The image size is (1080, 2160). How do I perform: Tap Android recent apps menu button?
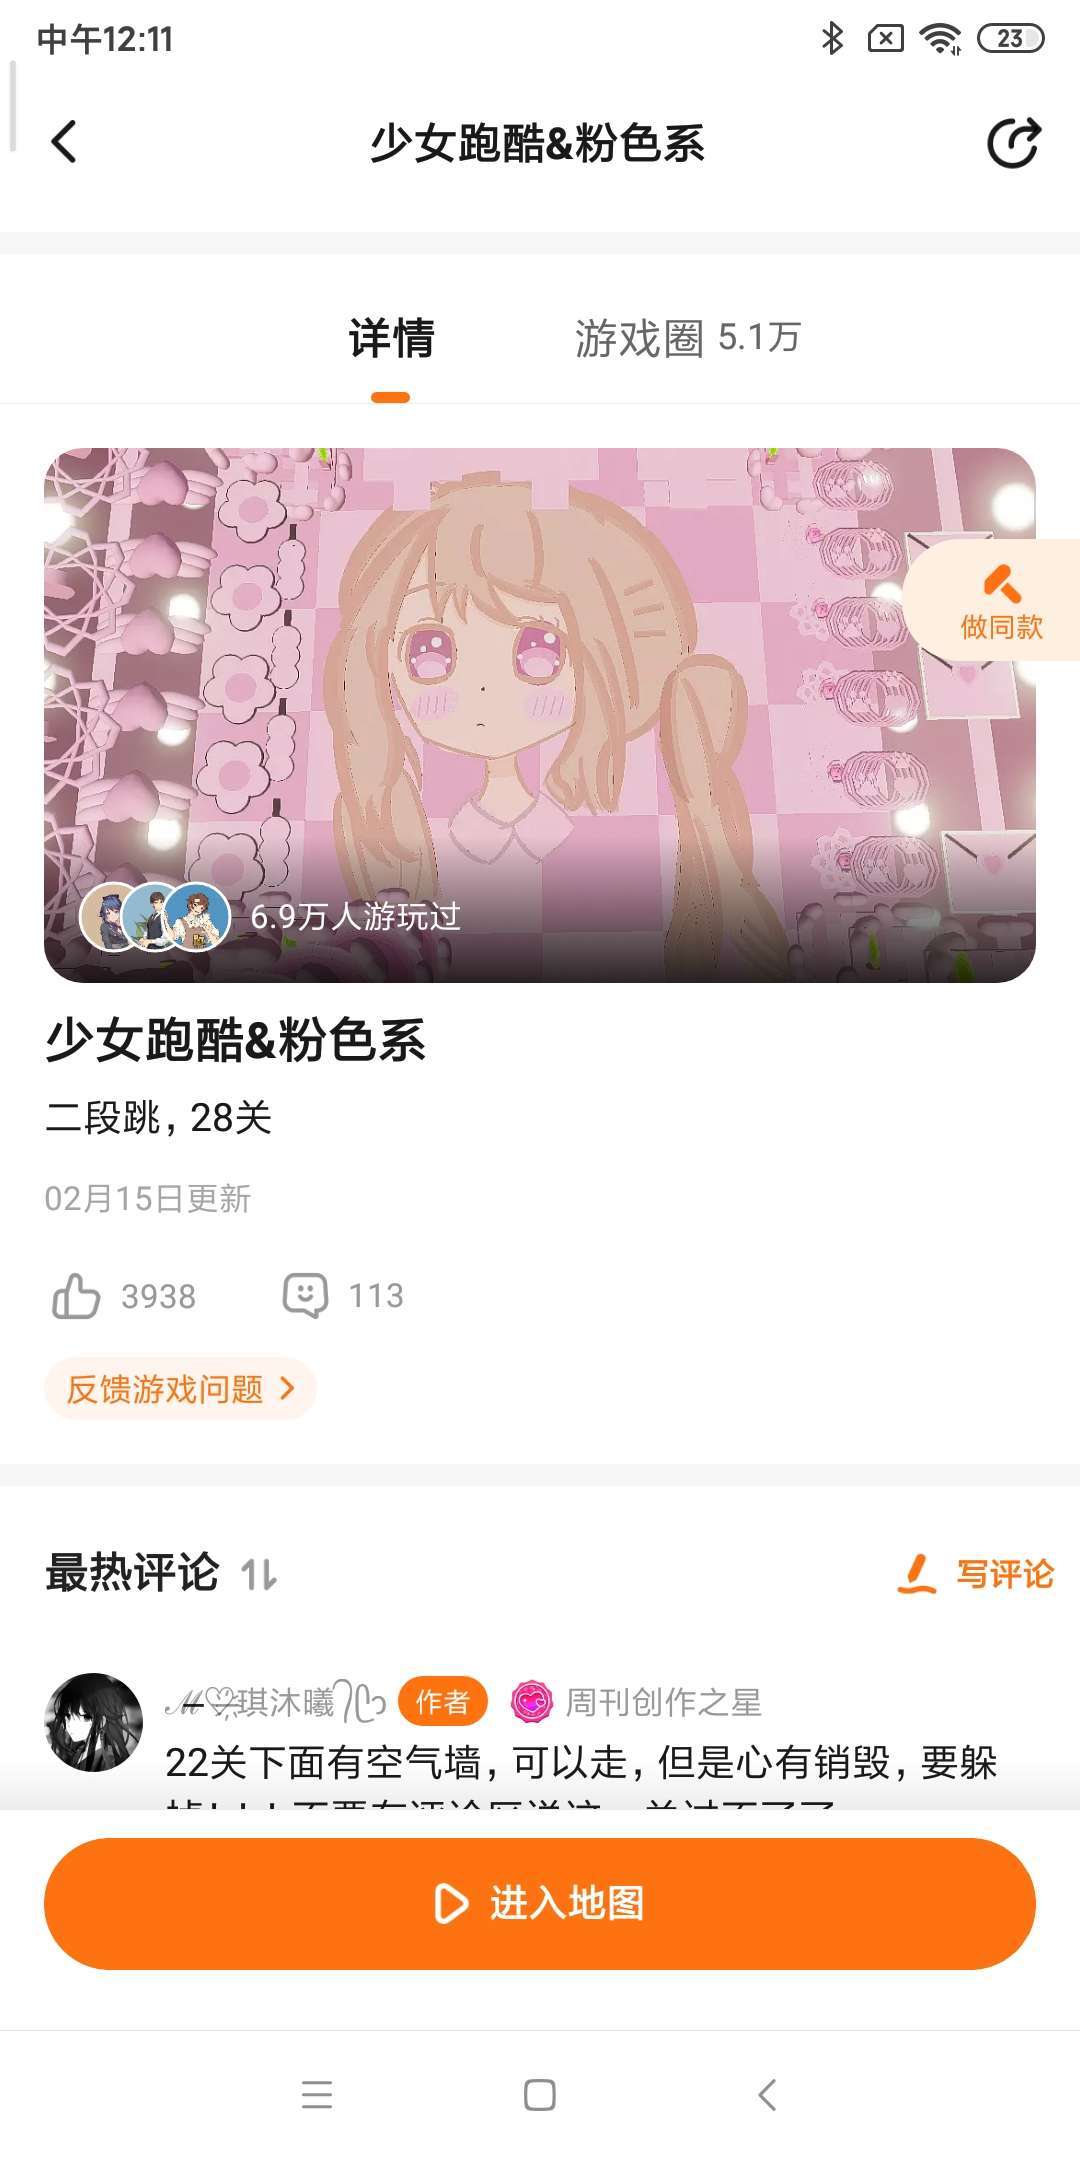point(317,2095)
